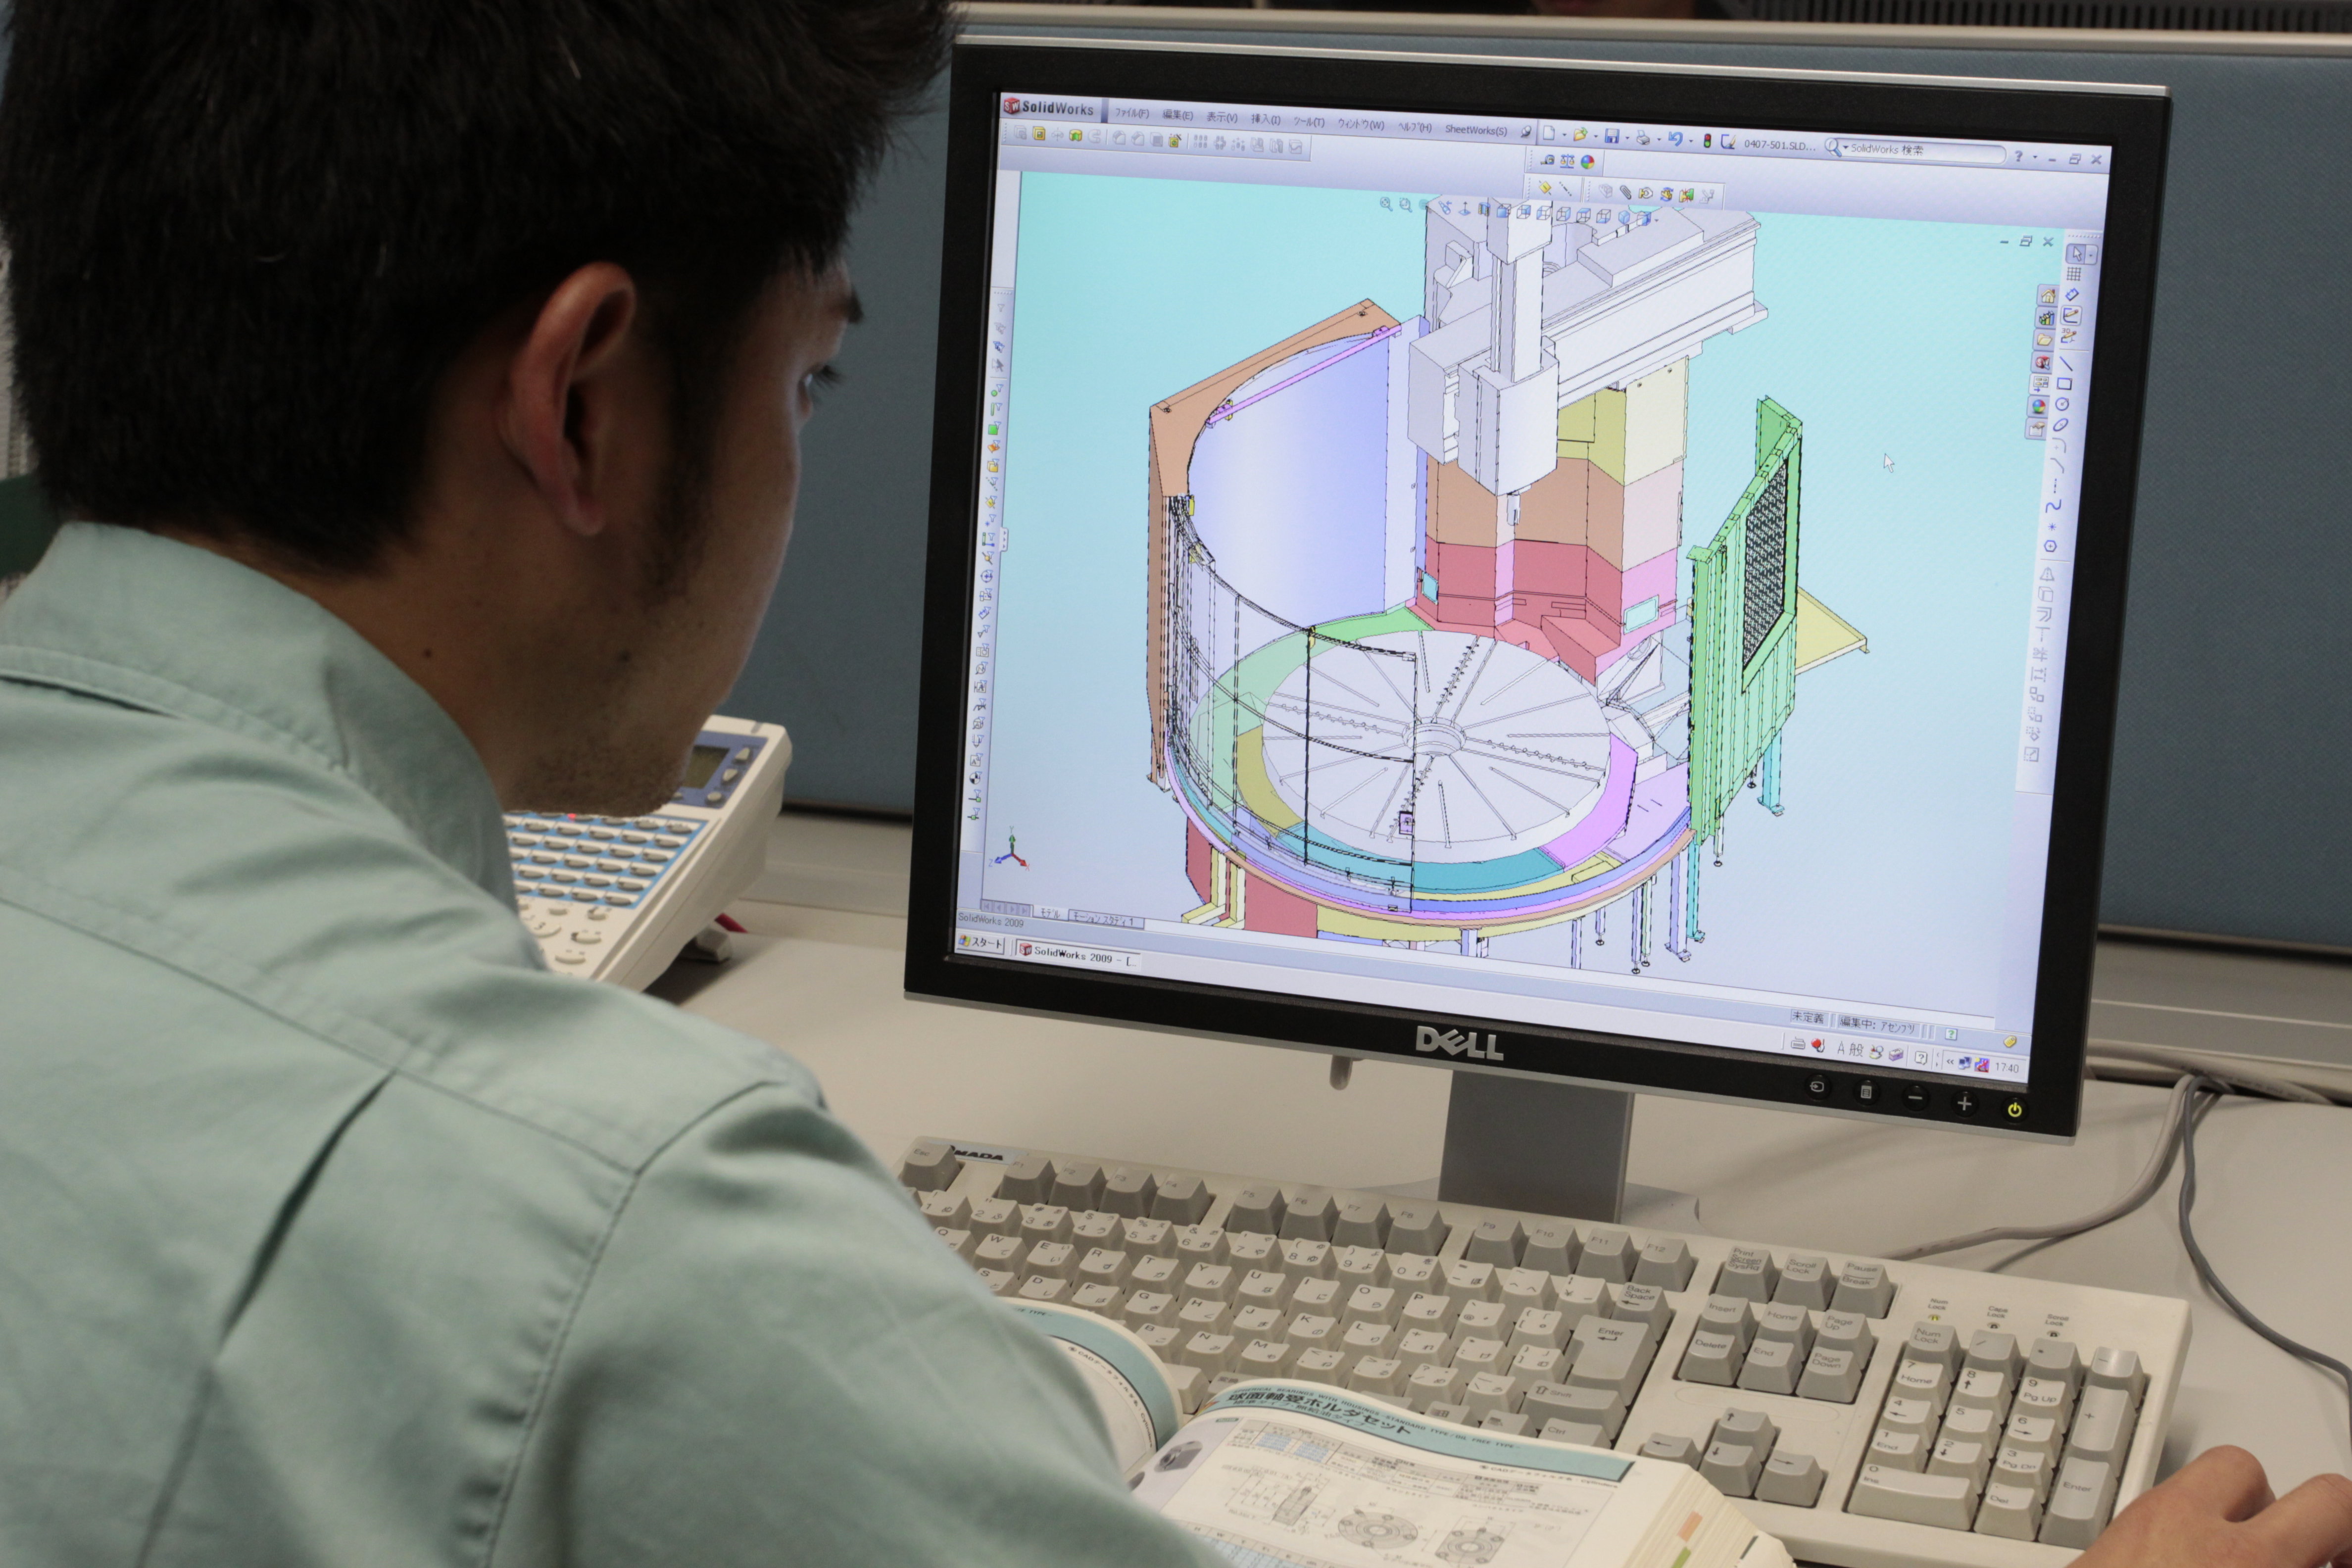2352x1568 pixels.
Task: Expand the Open dropdown arrow
Action: pyautogui.click(x=1596, y=136)
